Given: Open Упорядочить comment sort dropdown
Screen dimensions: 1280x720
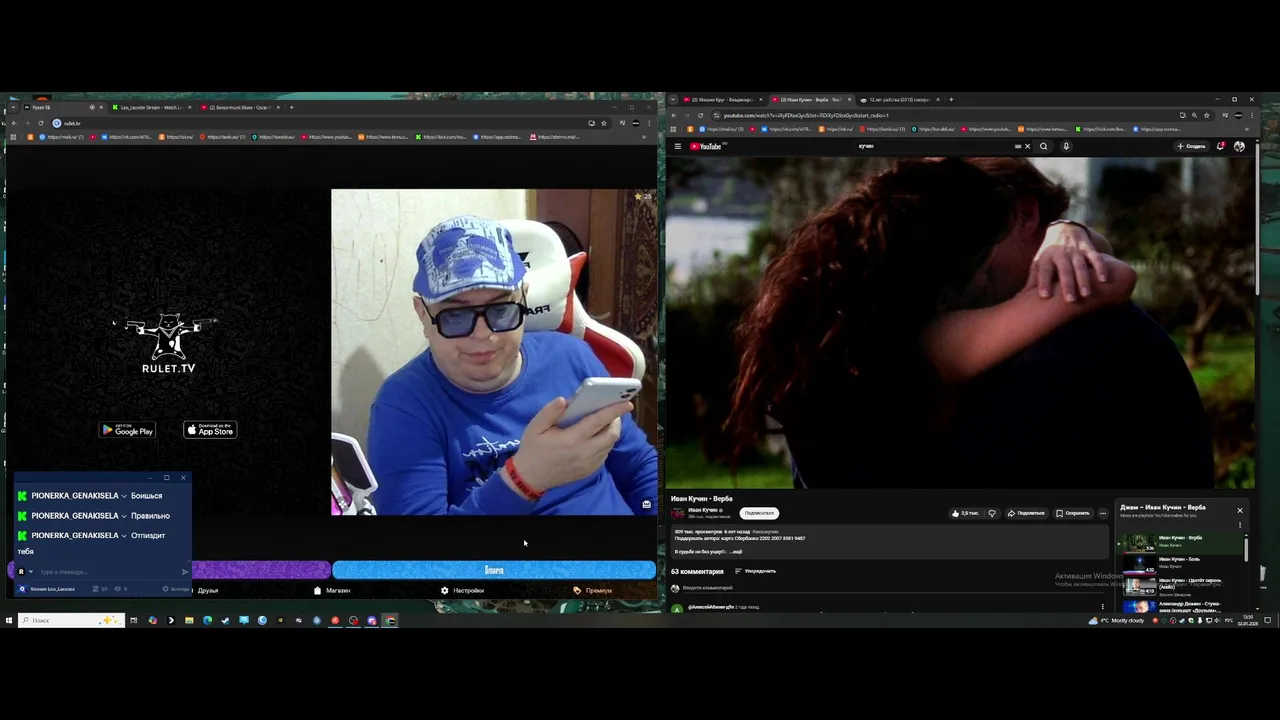Looking at the screenshot, I should (755, 571).
